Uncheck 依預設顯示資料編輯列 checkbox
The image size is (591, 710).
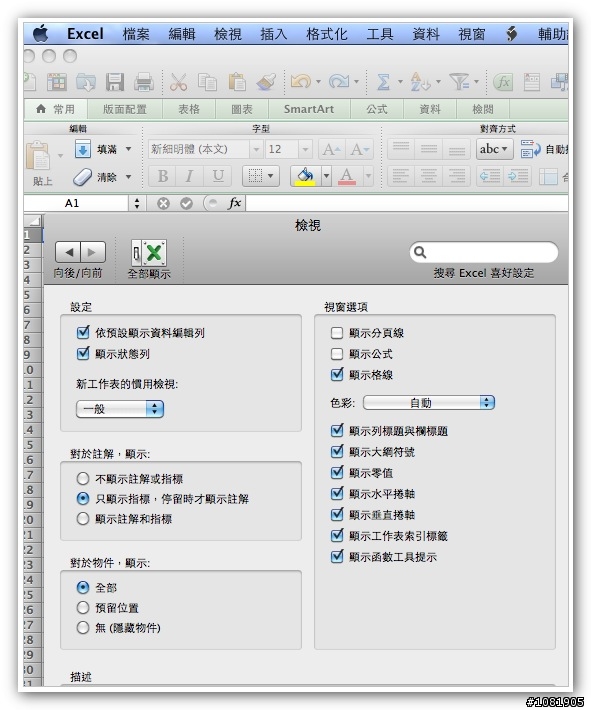point(83,333)
